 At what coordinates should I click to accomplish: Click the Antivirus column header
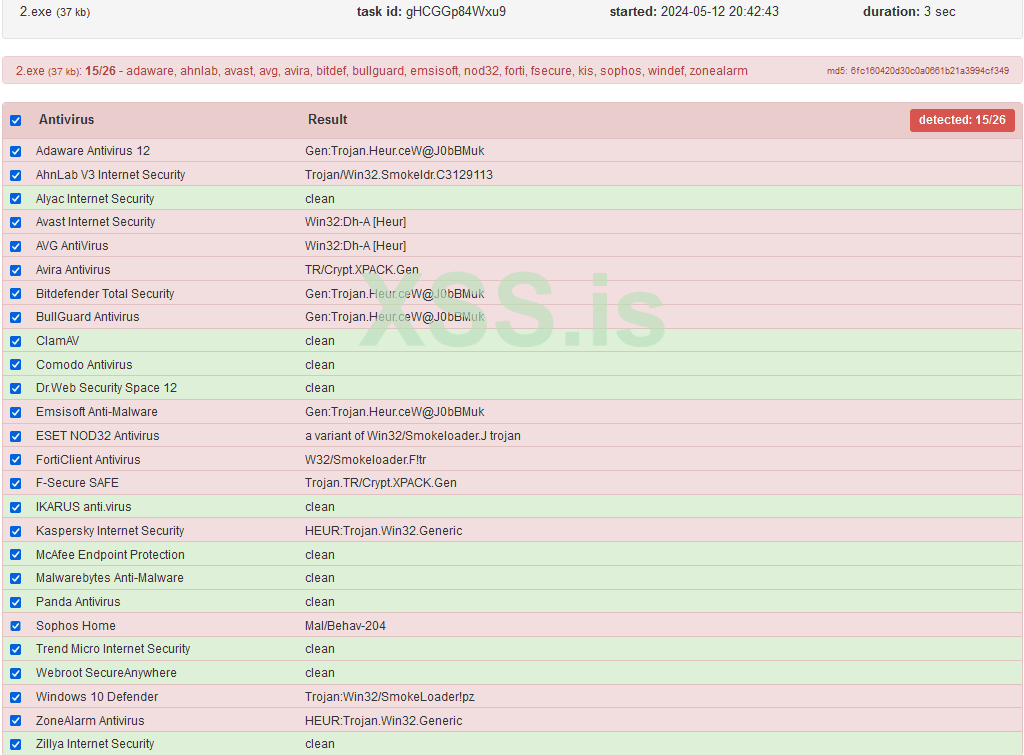point(67,120)
